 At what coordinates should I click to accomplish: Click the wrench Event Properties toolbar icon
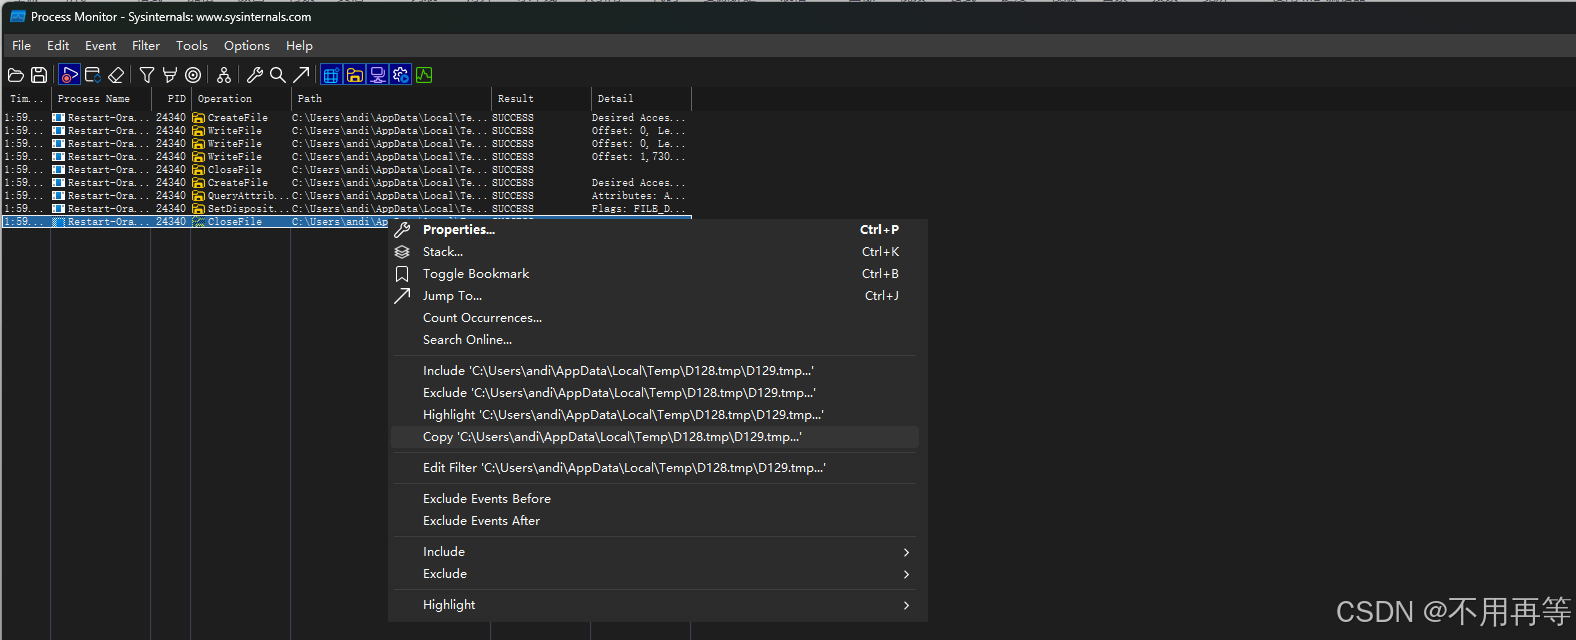pyautogui.click(x=255, y=75)
